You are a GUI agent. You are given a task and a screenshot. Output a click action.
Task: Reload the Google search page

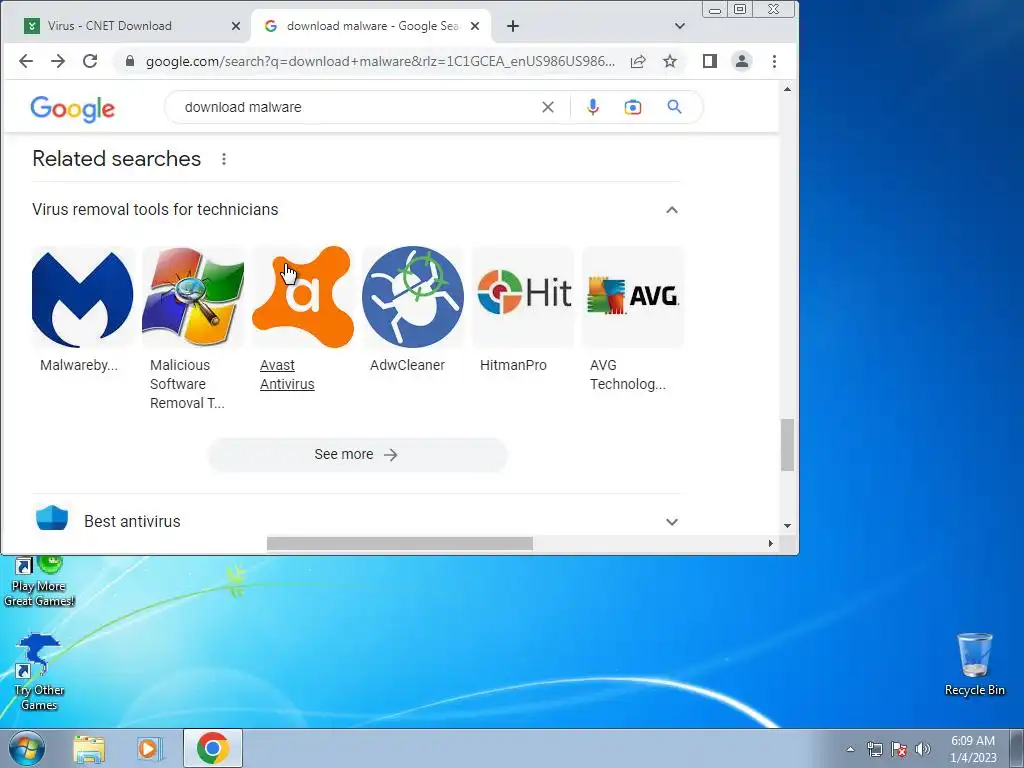point(90,61)
